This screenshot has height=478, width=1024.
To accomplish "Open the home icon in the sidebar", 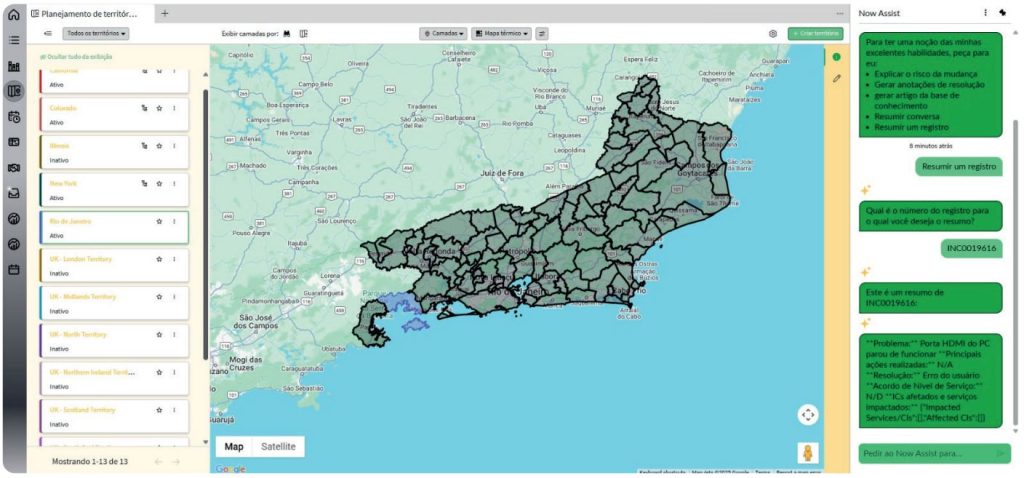I will click(x=13, y=14).
